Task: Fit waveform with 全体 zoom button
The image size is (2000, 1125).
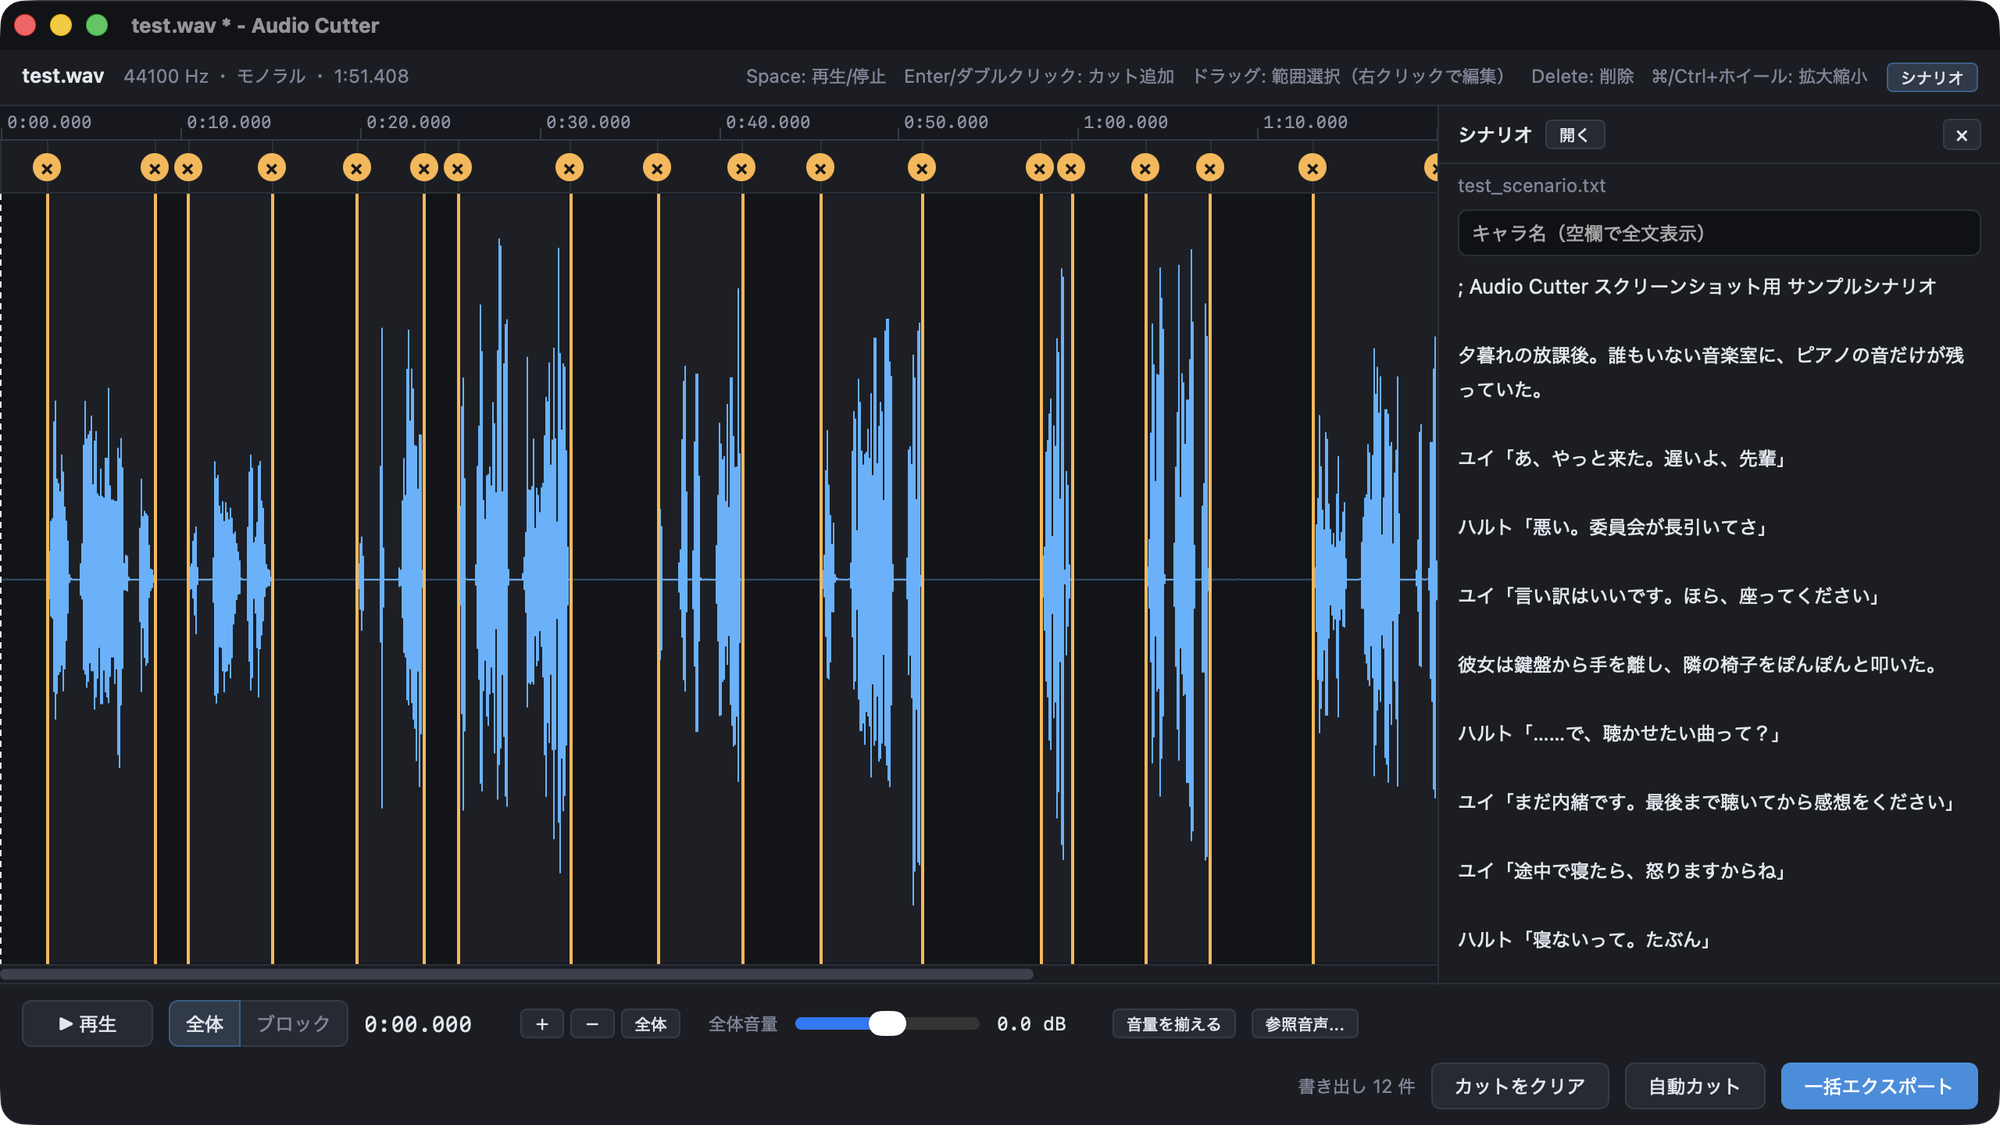Action: (651, 1024)
